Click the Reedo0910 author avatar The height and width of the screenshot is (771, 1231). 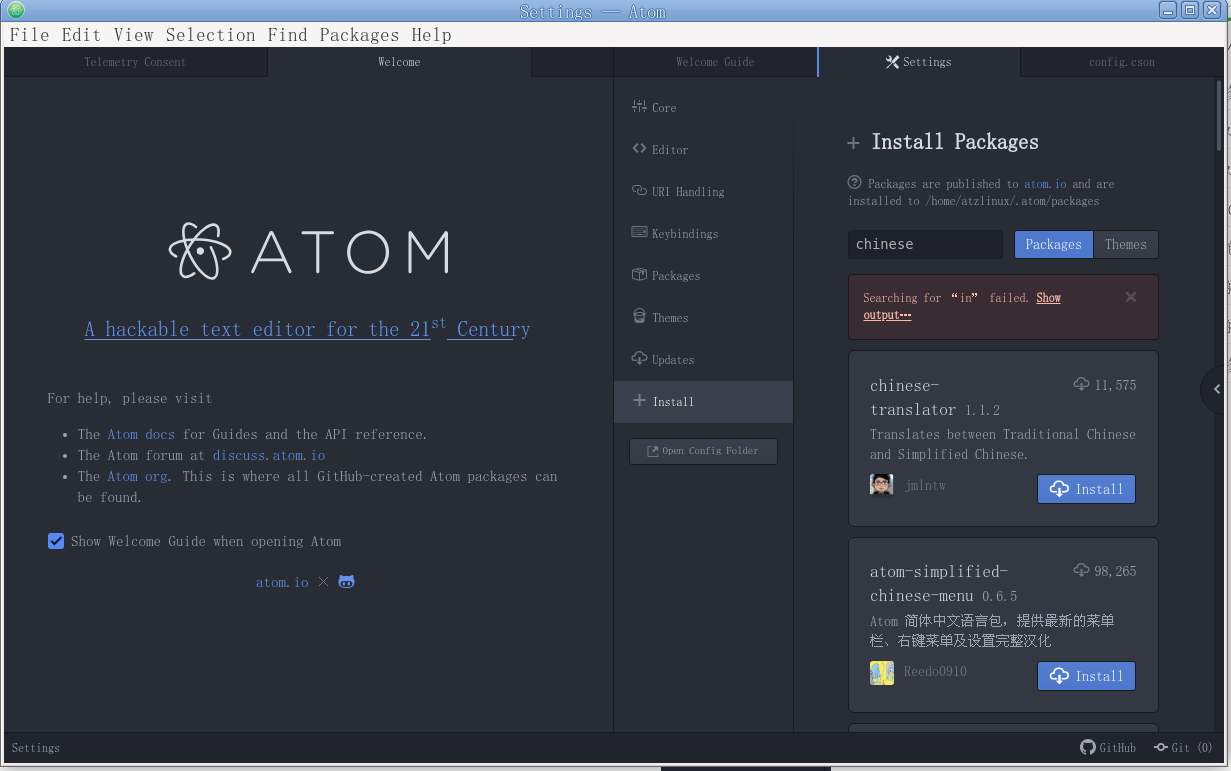(881, 672)
